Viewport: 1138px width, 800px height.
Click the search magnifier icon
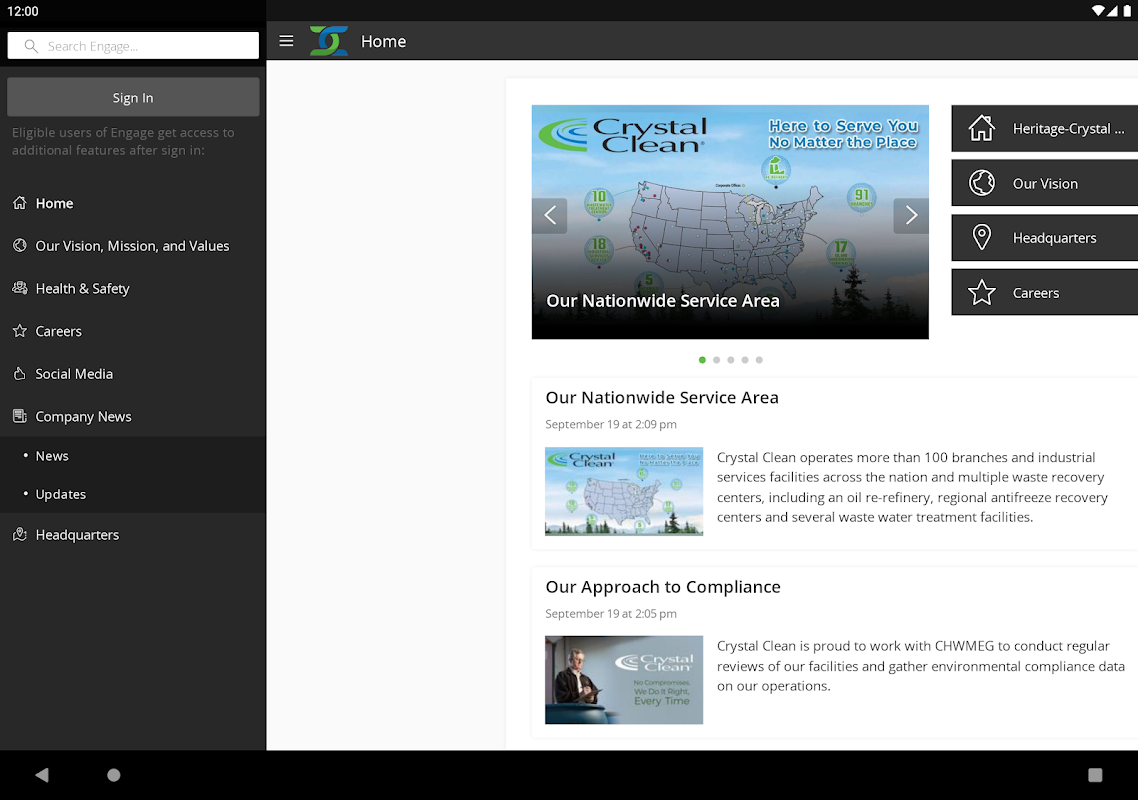coord(30,46)
